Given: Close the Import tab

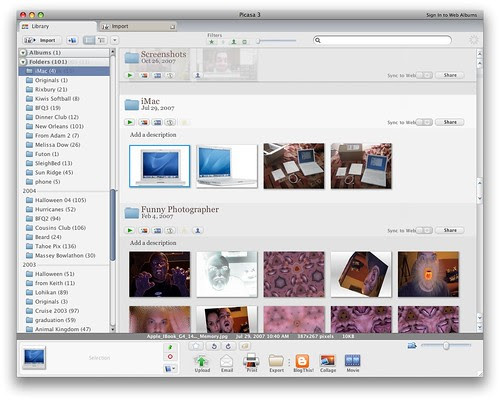Looking at the screenshot, I should pyautogui.click(x=172, y=27).
